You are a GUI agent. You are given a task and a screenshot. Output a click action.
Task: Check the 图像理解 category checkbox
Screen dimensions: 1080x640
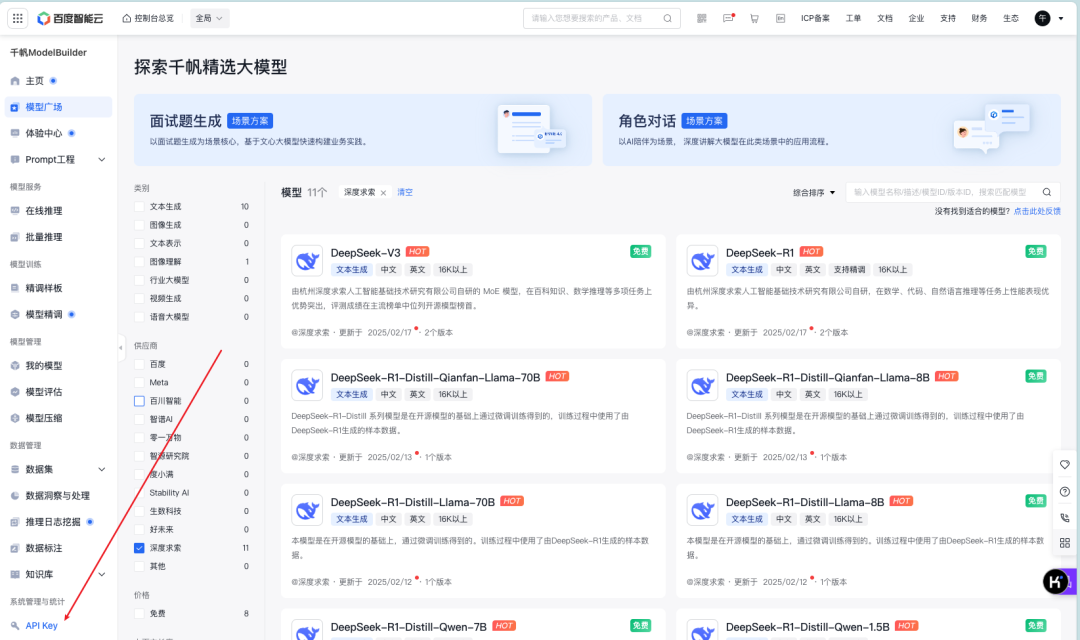[139, 262]
